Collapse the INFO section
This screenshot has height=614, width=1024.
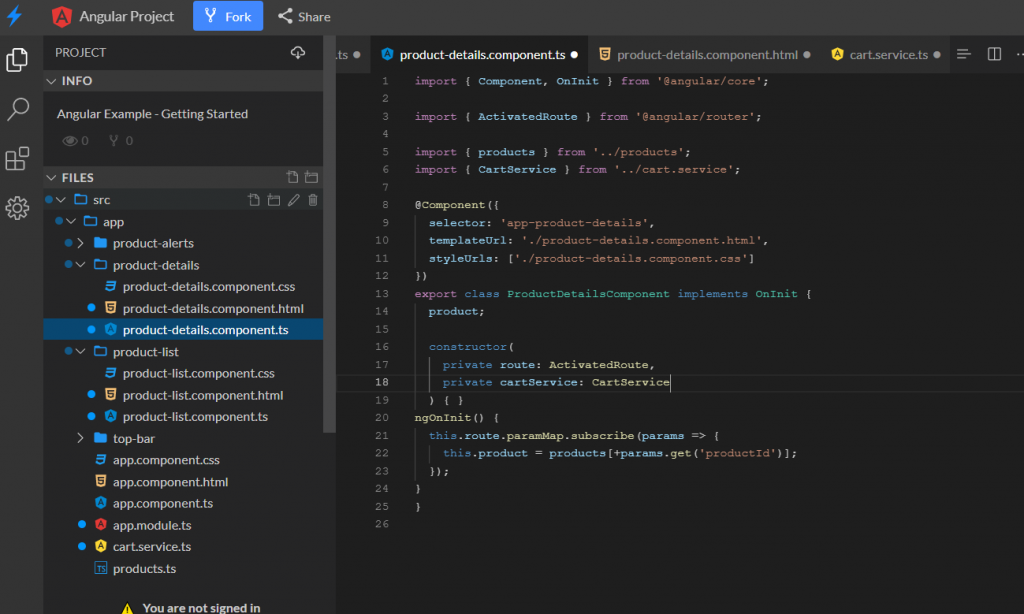click(x=52, y=81)
